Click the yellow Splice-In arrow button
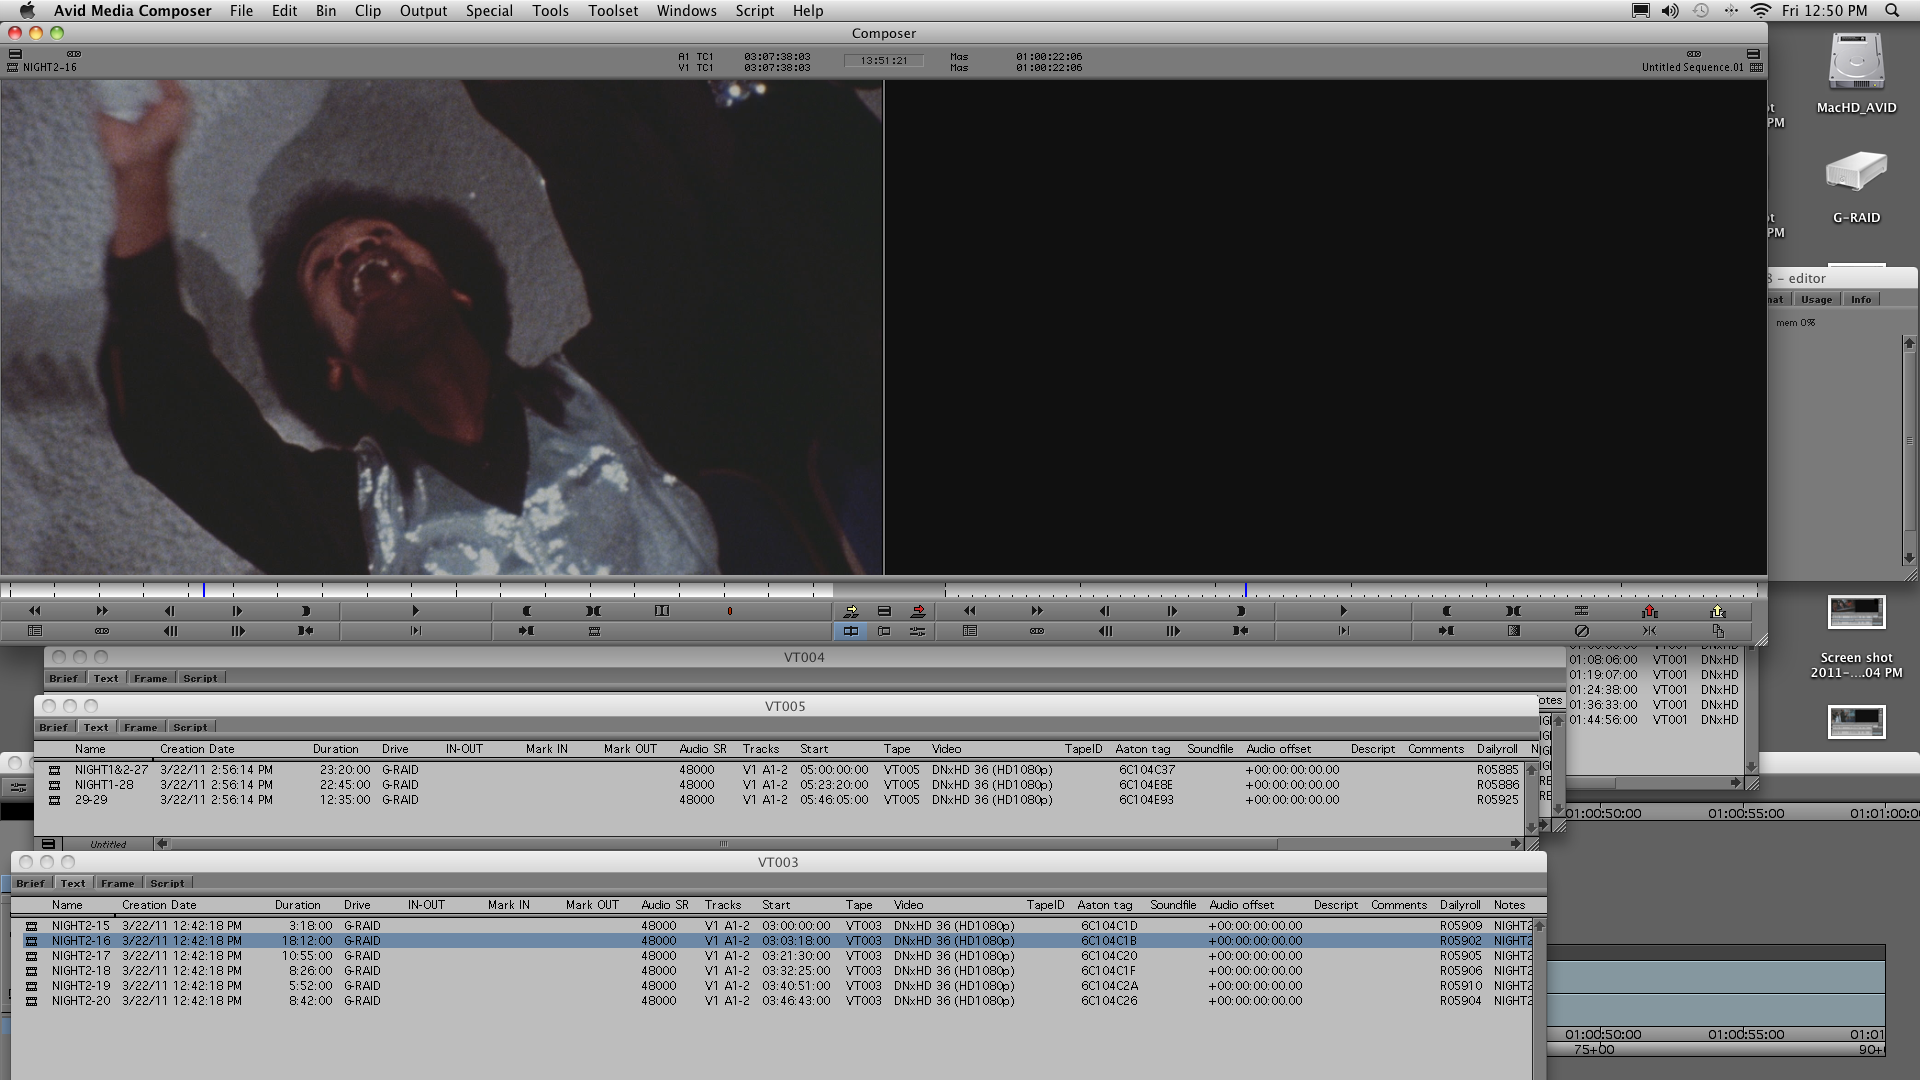 click(850, 611)
